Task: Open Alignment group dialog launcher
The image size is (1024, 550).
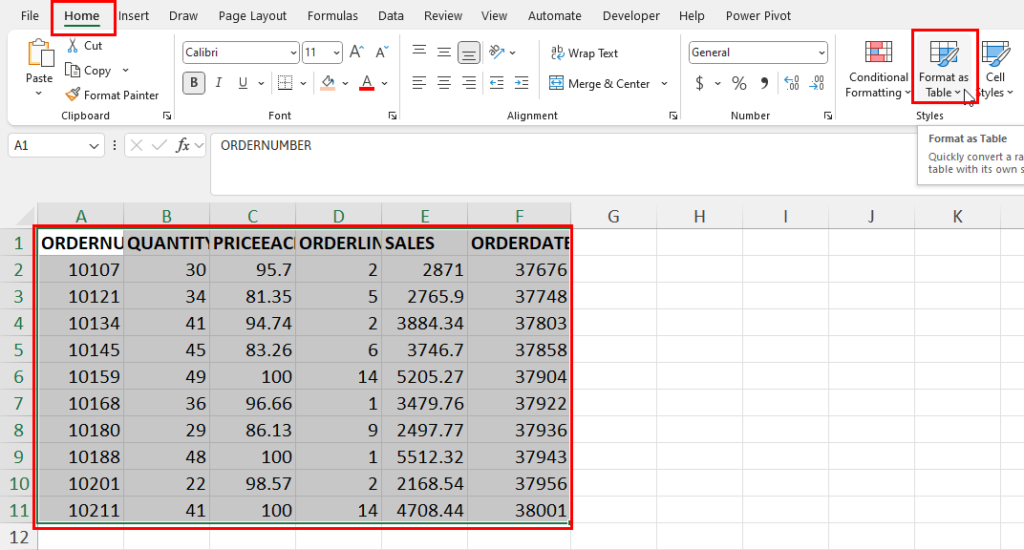Action: pyautogui.click(x=673, y=116)
